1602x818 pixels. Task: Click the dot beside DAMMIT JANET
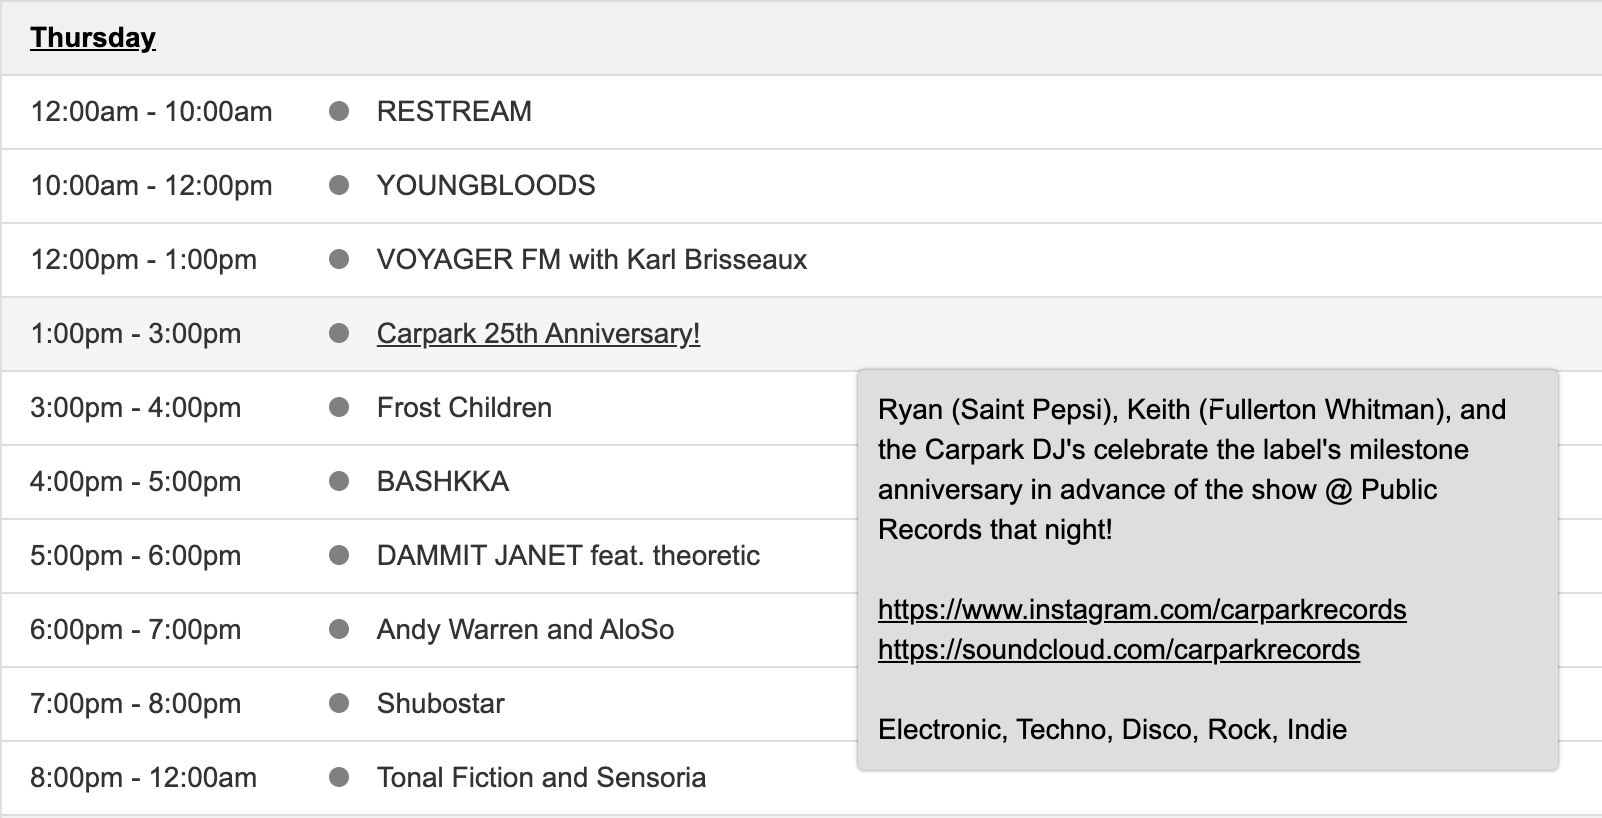click(339, 555)
